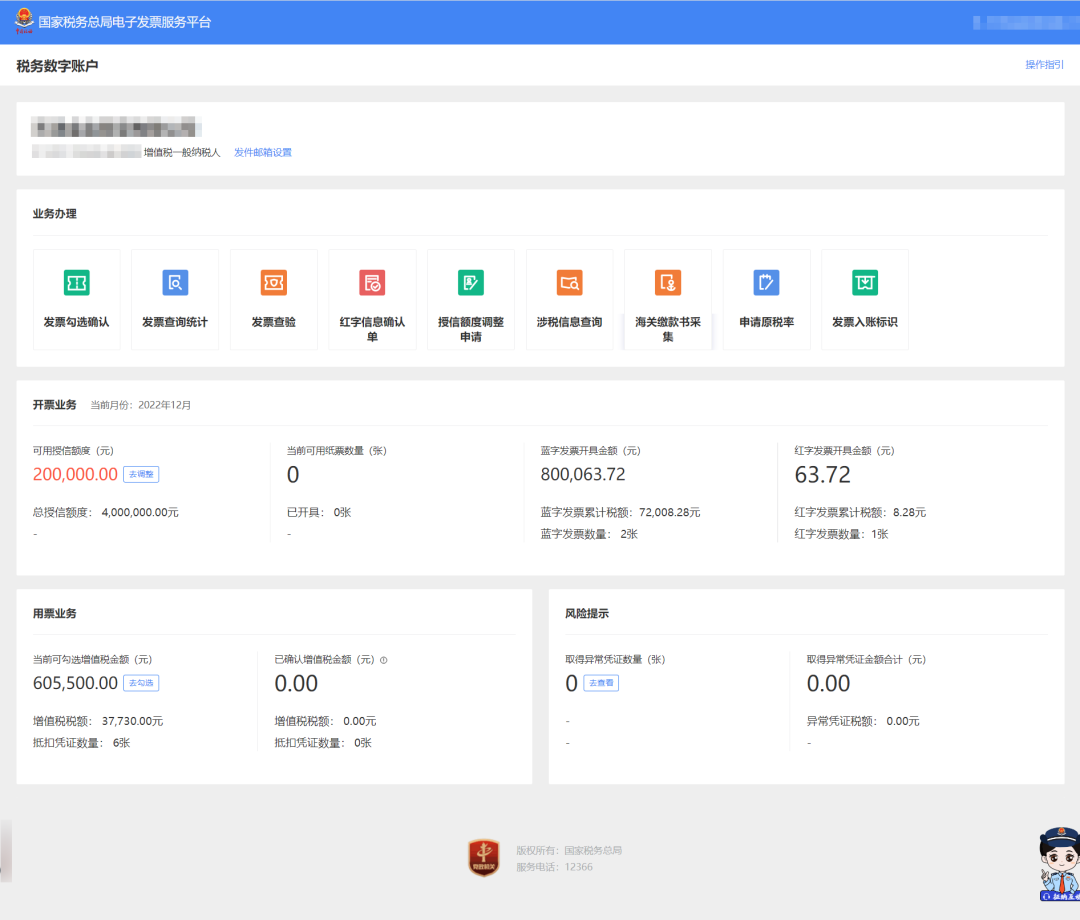Click the 去调整 button beside credit limit

point(141,474)
